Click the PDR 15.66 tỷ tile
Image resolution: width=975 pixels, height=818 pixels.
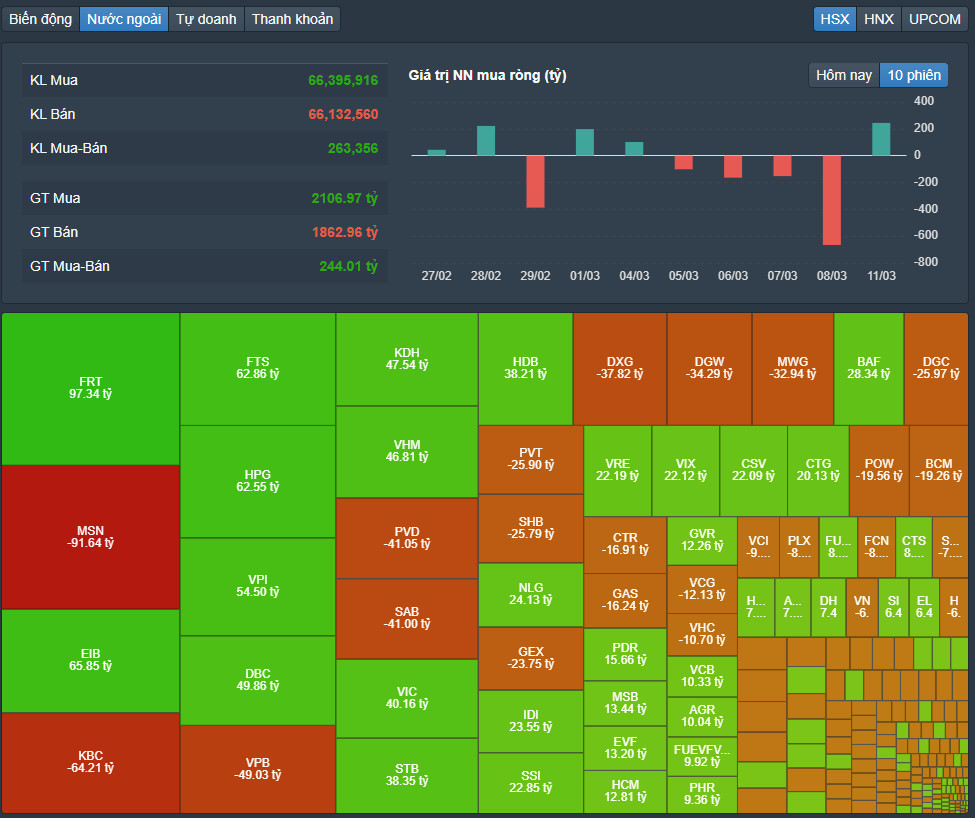pos(625,655)
